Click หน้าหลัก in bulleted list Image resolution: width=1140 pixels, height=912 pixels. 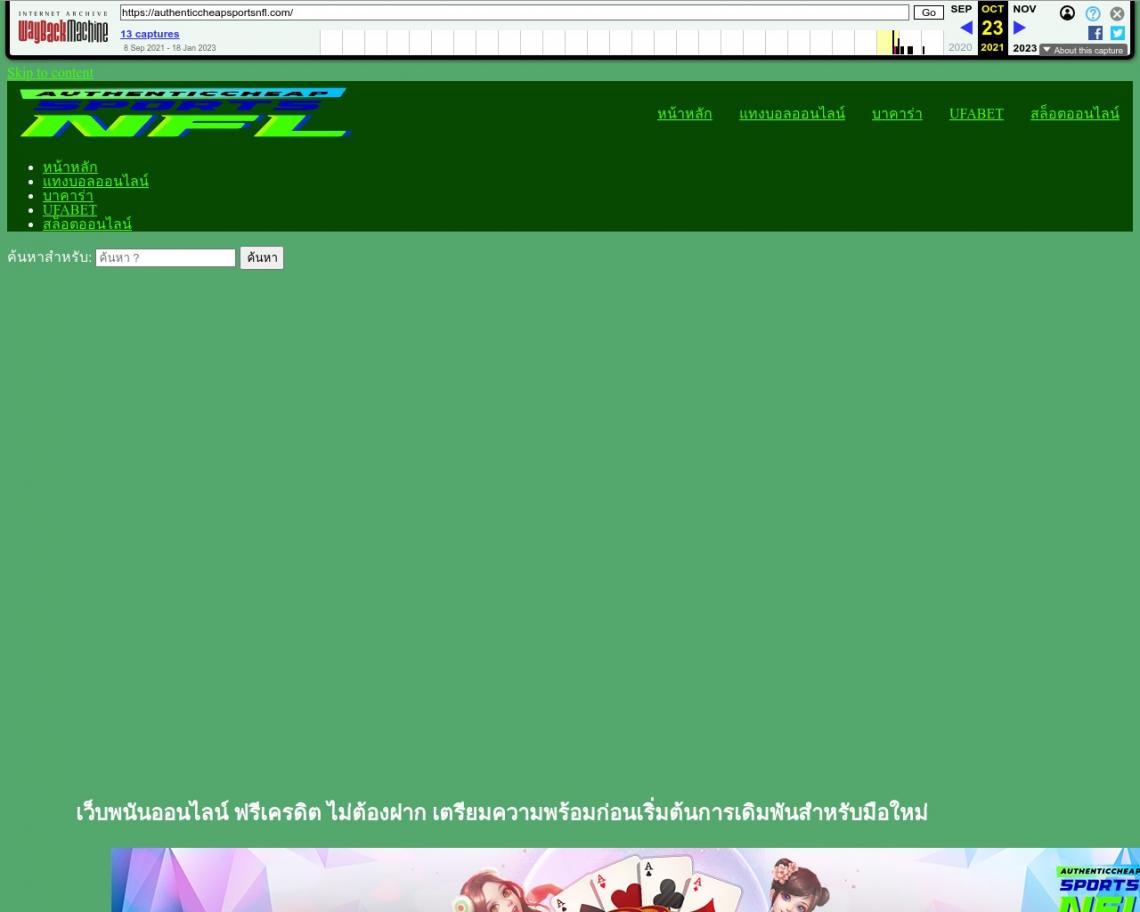[x=70, y=167]
